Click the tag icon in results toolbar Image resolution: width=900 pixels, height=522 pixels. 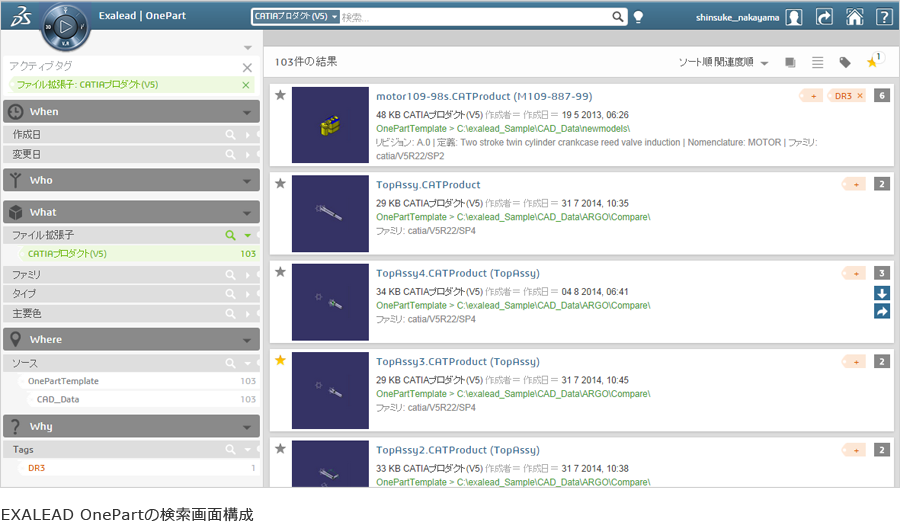click(845, 62)
